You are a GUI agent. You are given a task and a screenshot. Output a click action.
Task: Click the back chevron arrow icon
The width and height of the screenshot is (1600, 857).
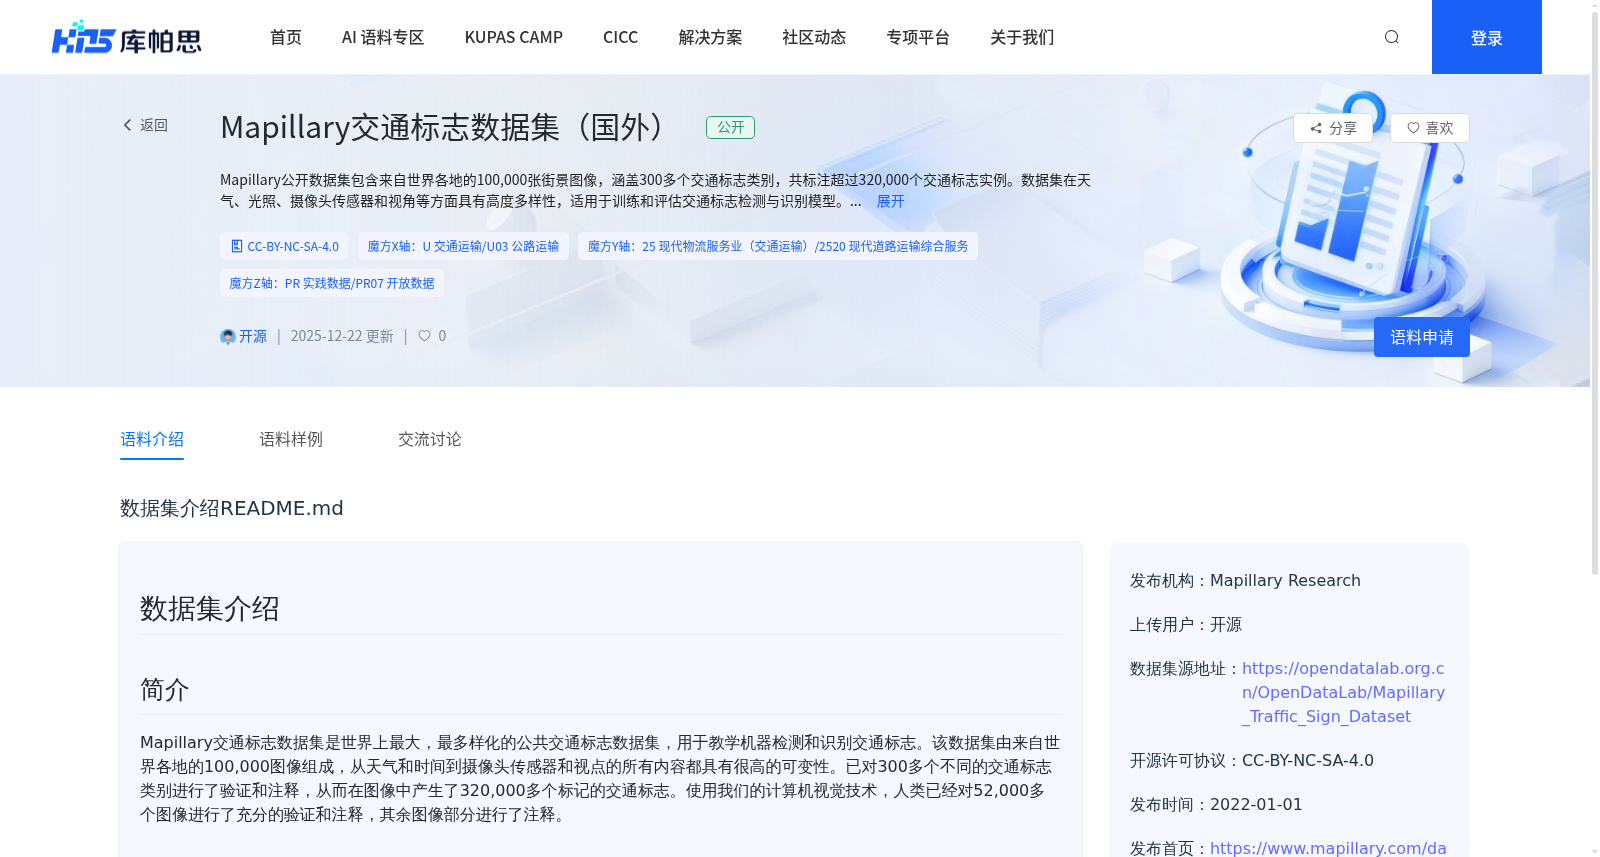[x=127, y=125]
